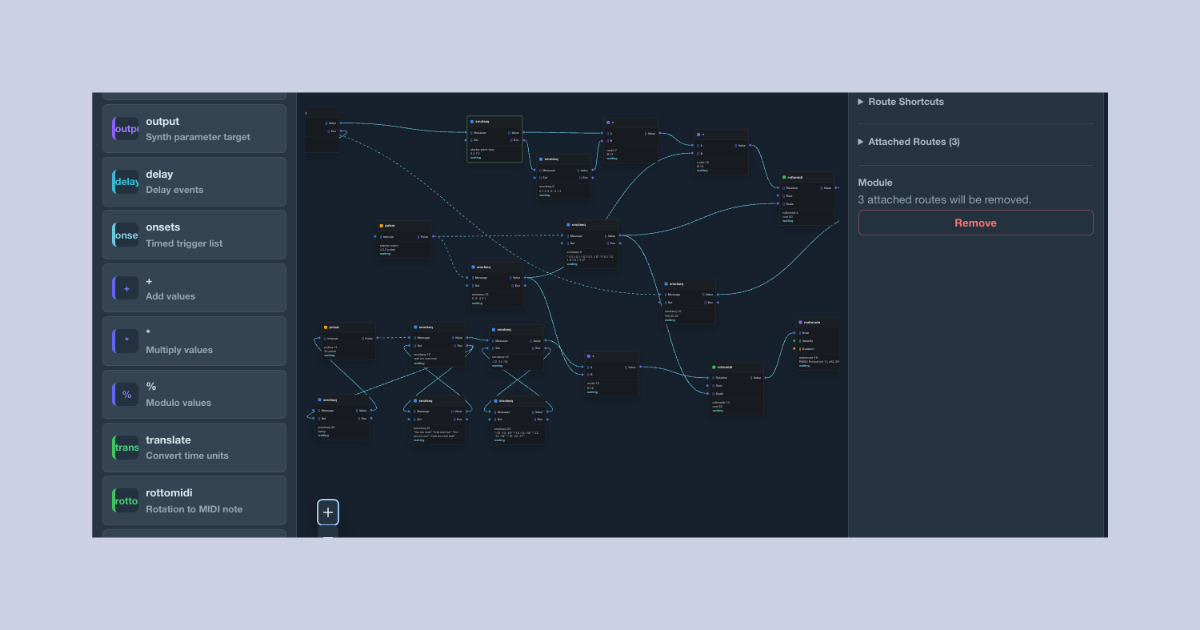Choose the onsets timed trigger list icon
Image resolution: width=1200 pixels, height=630 pixels.
(x=126, y=235)
